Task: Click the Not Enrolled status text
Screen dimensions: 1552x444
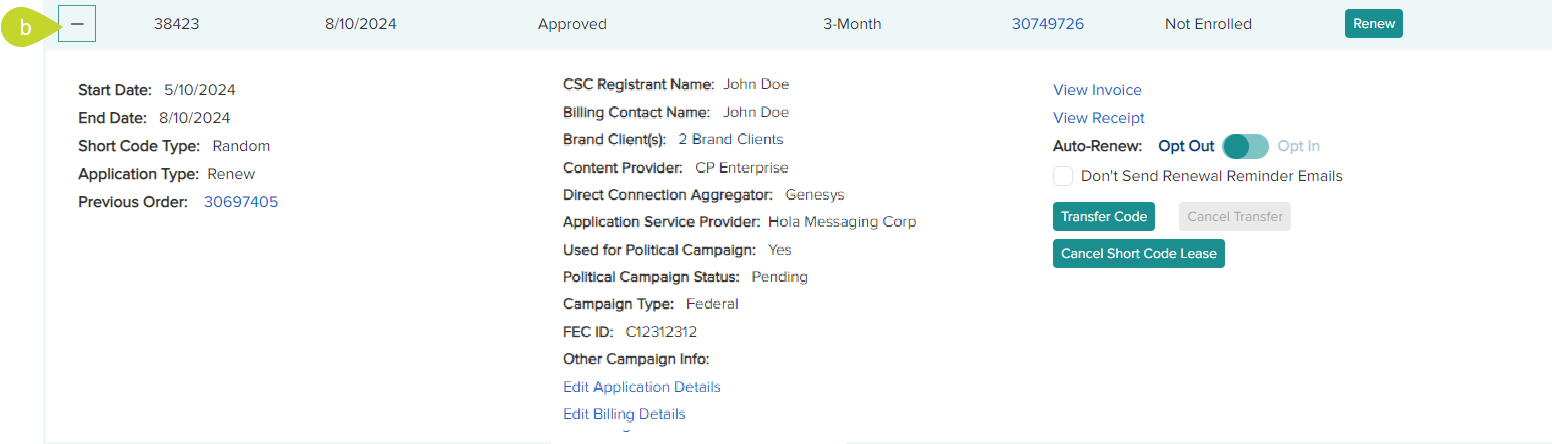Action: pos(1208,23)
